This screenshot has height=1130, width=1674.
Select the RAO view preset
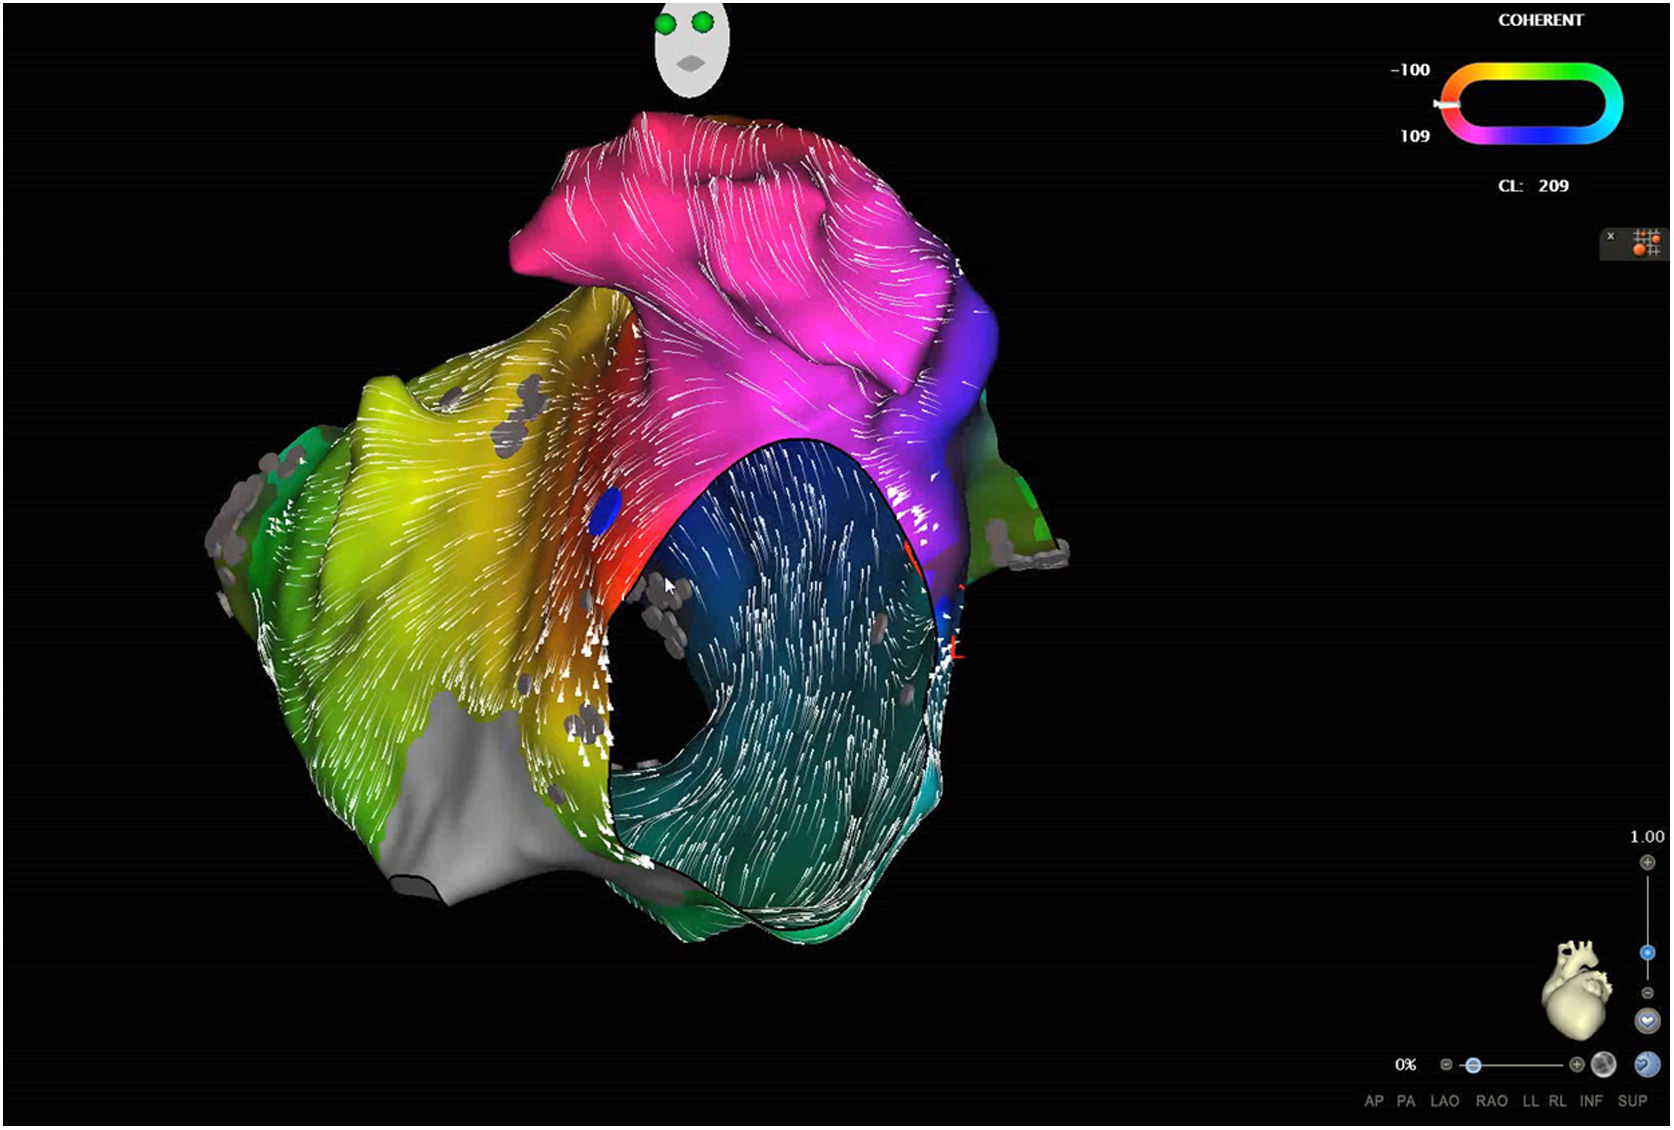click(1491, 1101)
